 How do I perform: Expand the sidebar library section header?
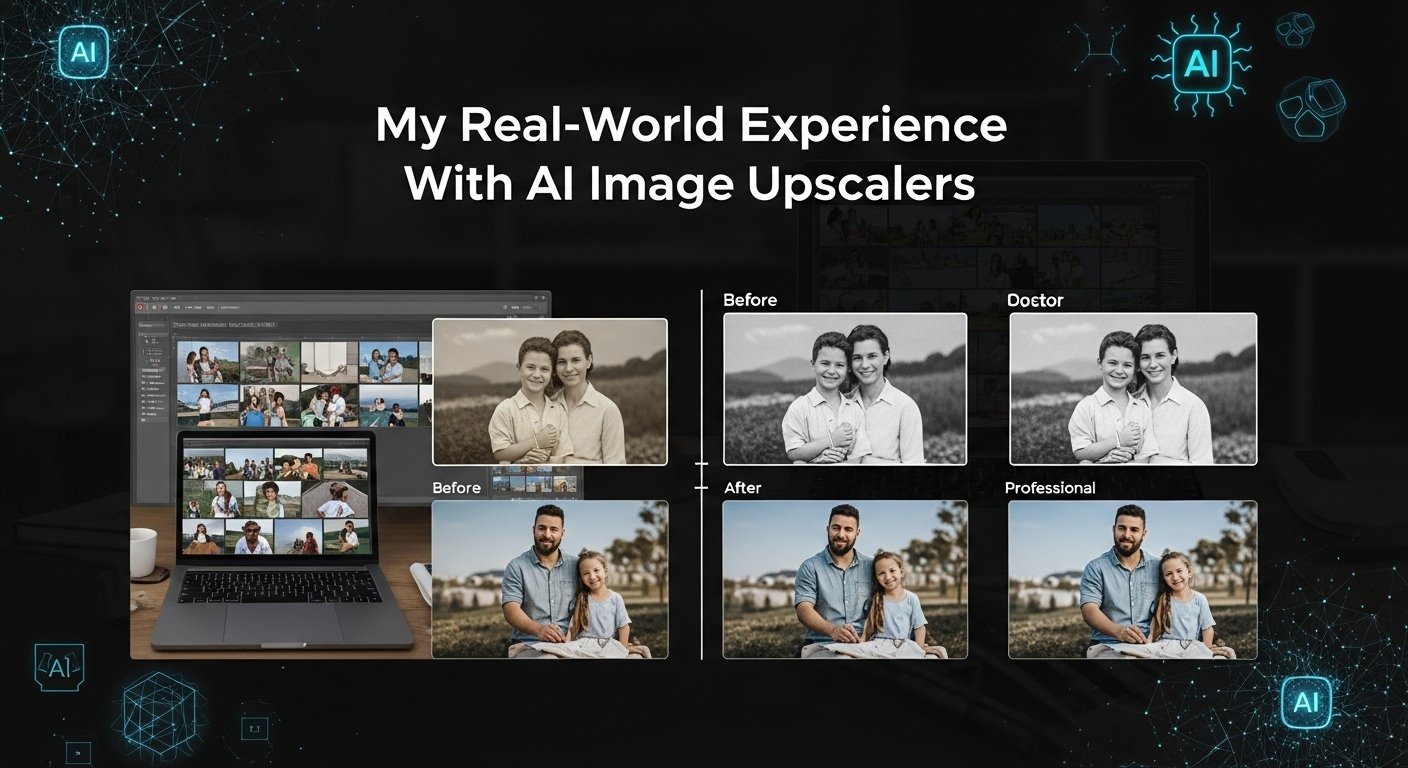[x=147, y=323]
